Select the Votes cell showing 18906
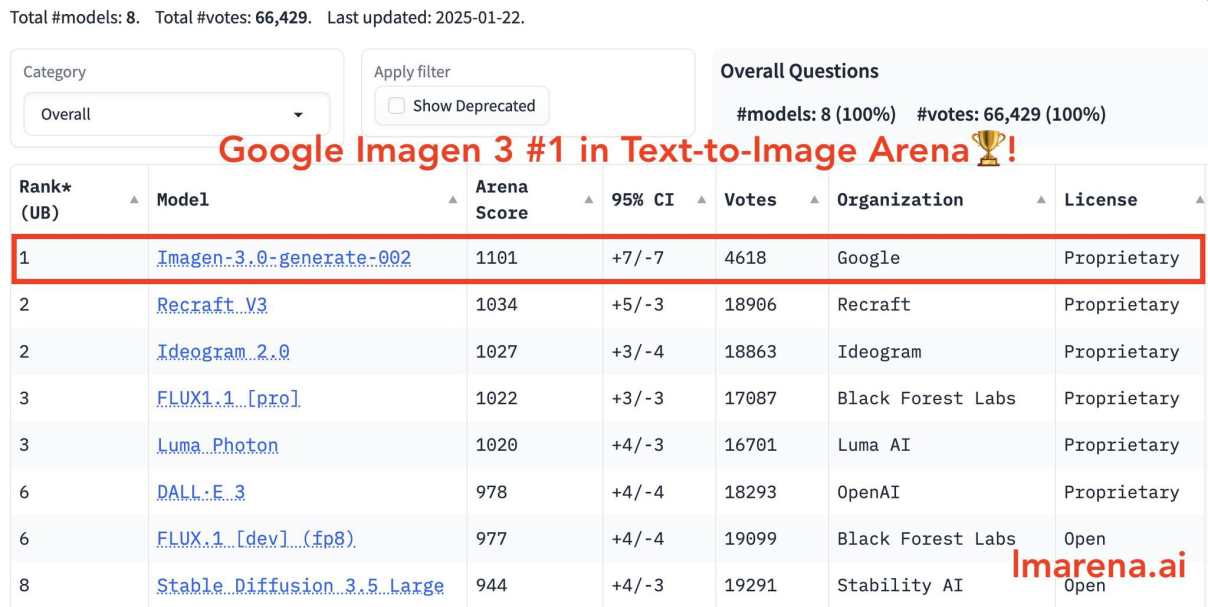Viewport: 1208px width, 607px height. (x=750, y=305)
